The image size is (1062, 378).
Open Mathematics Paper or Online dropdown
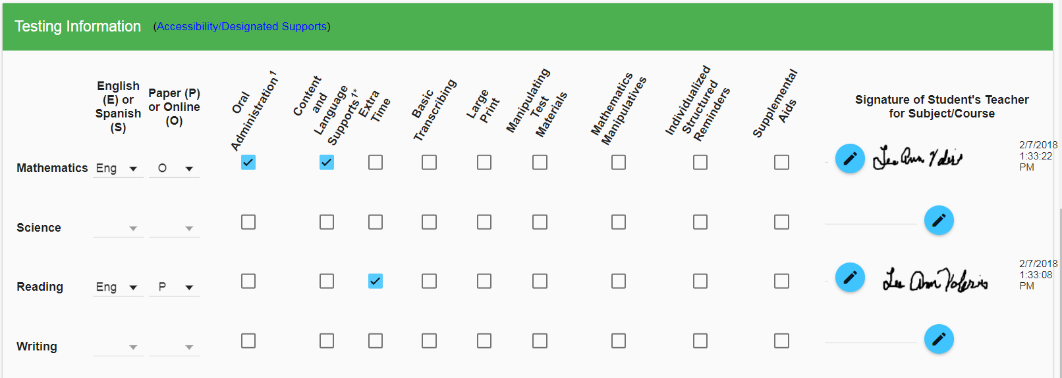click(x=175, y=168)
